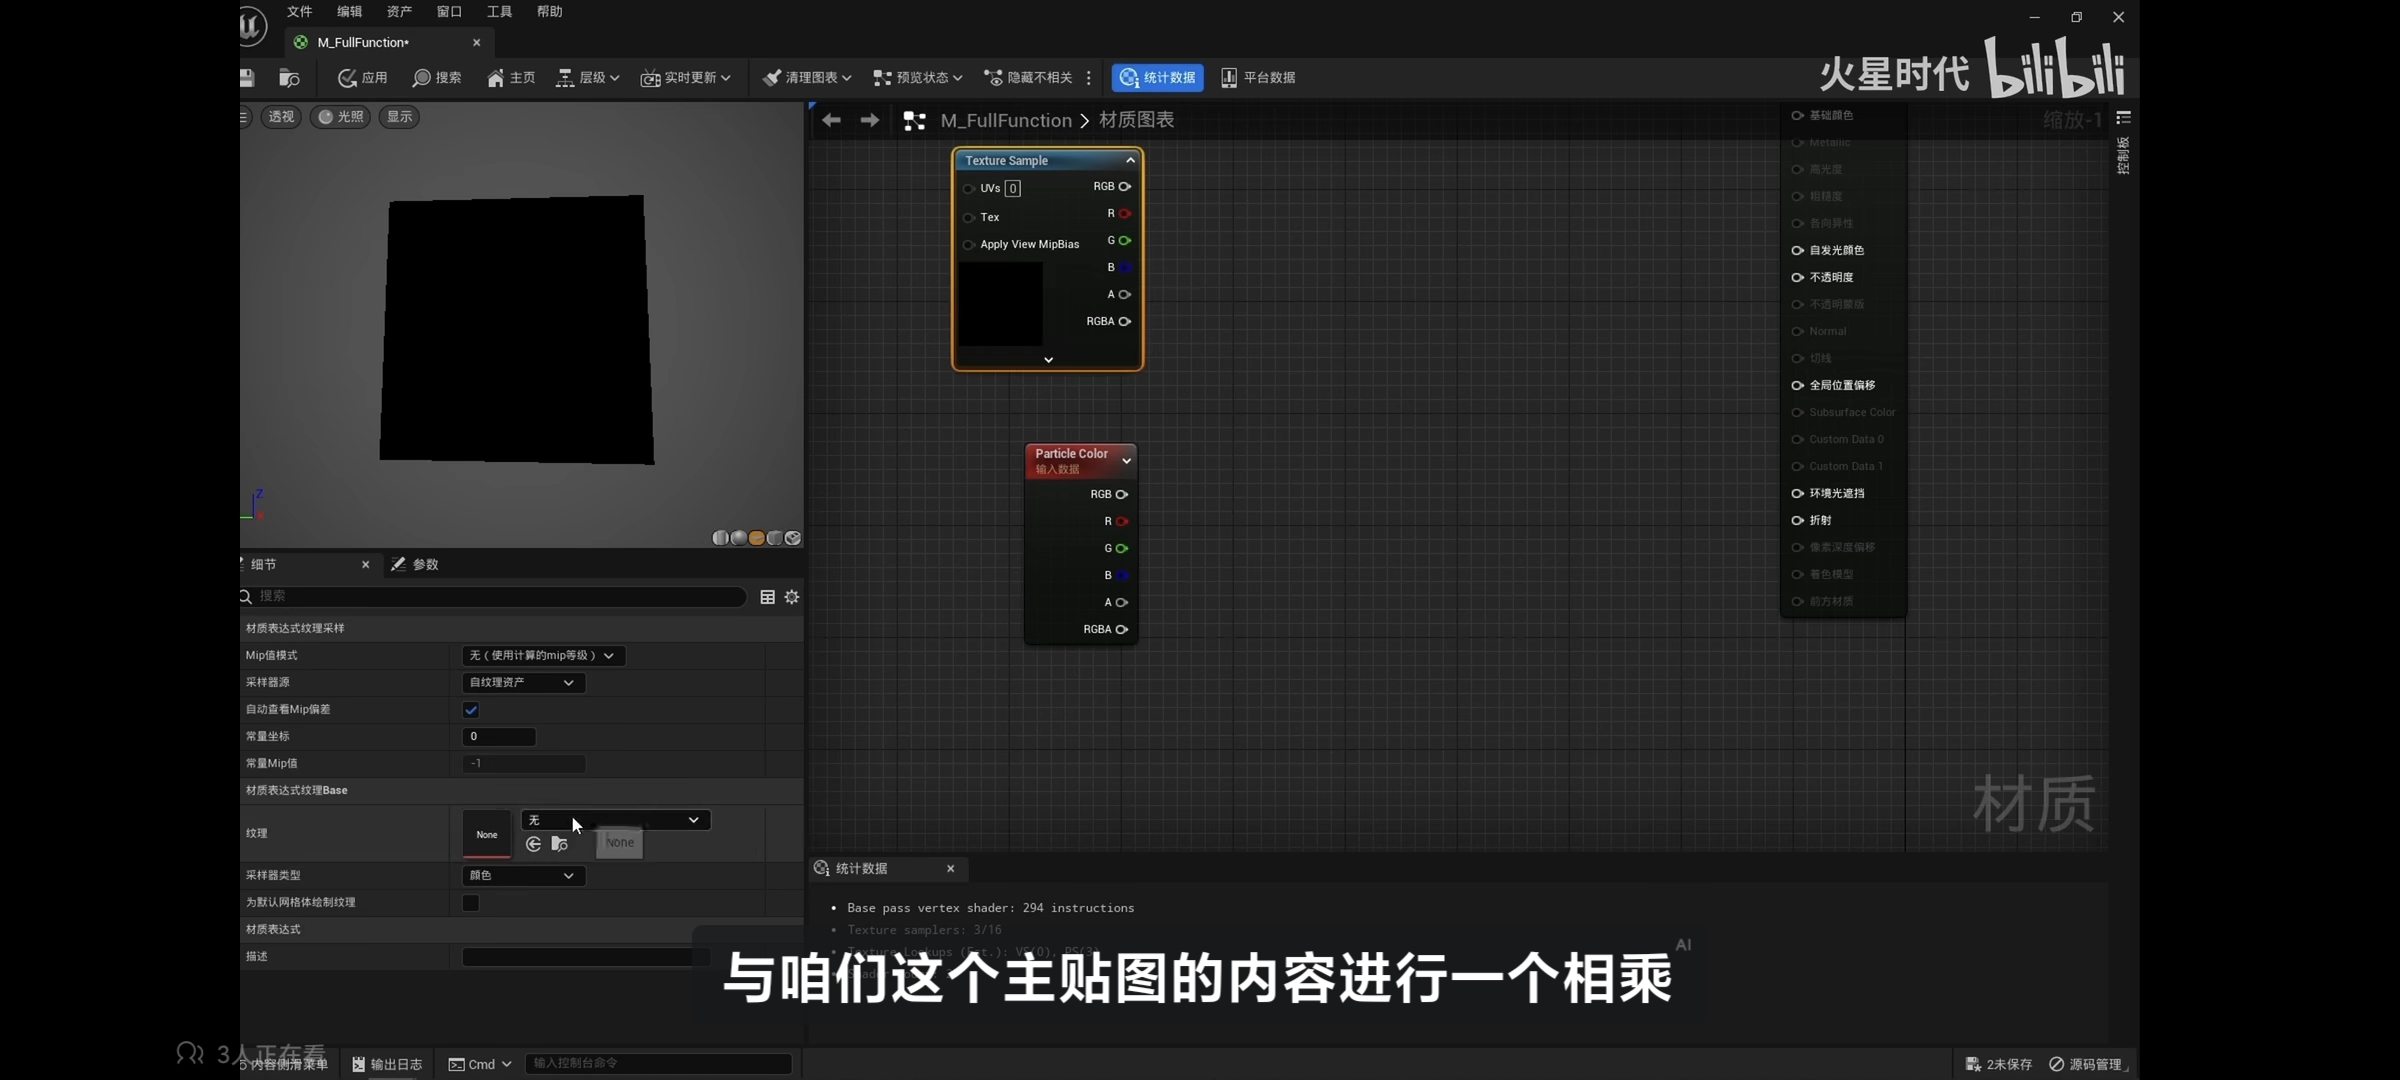
Task: Enable 为默认网格体绘制纹理 checkbox
Action: pos(471,903)
